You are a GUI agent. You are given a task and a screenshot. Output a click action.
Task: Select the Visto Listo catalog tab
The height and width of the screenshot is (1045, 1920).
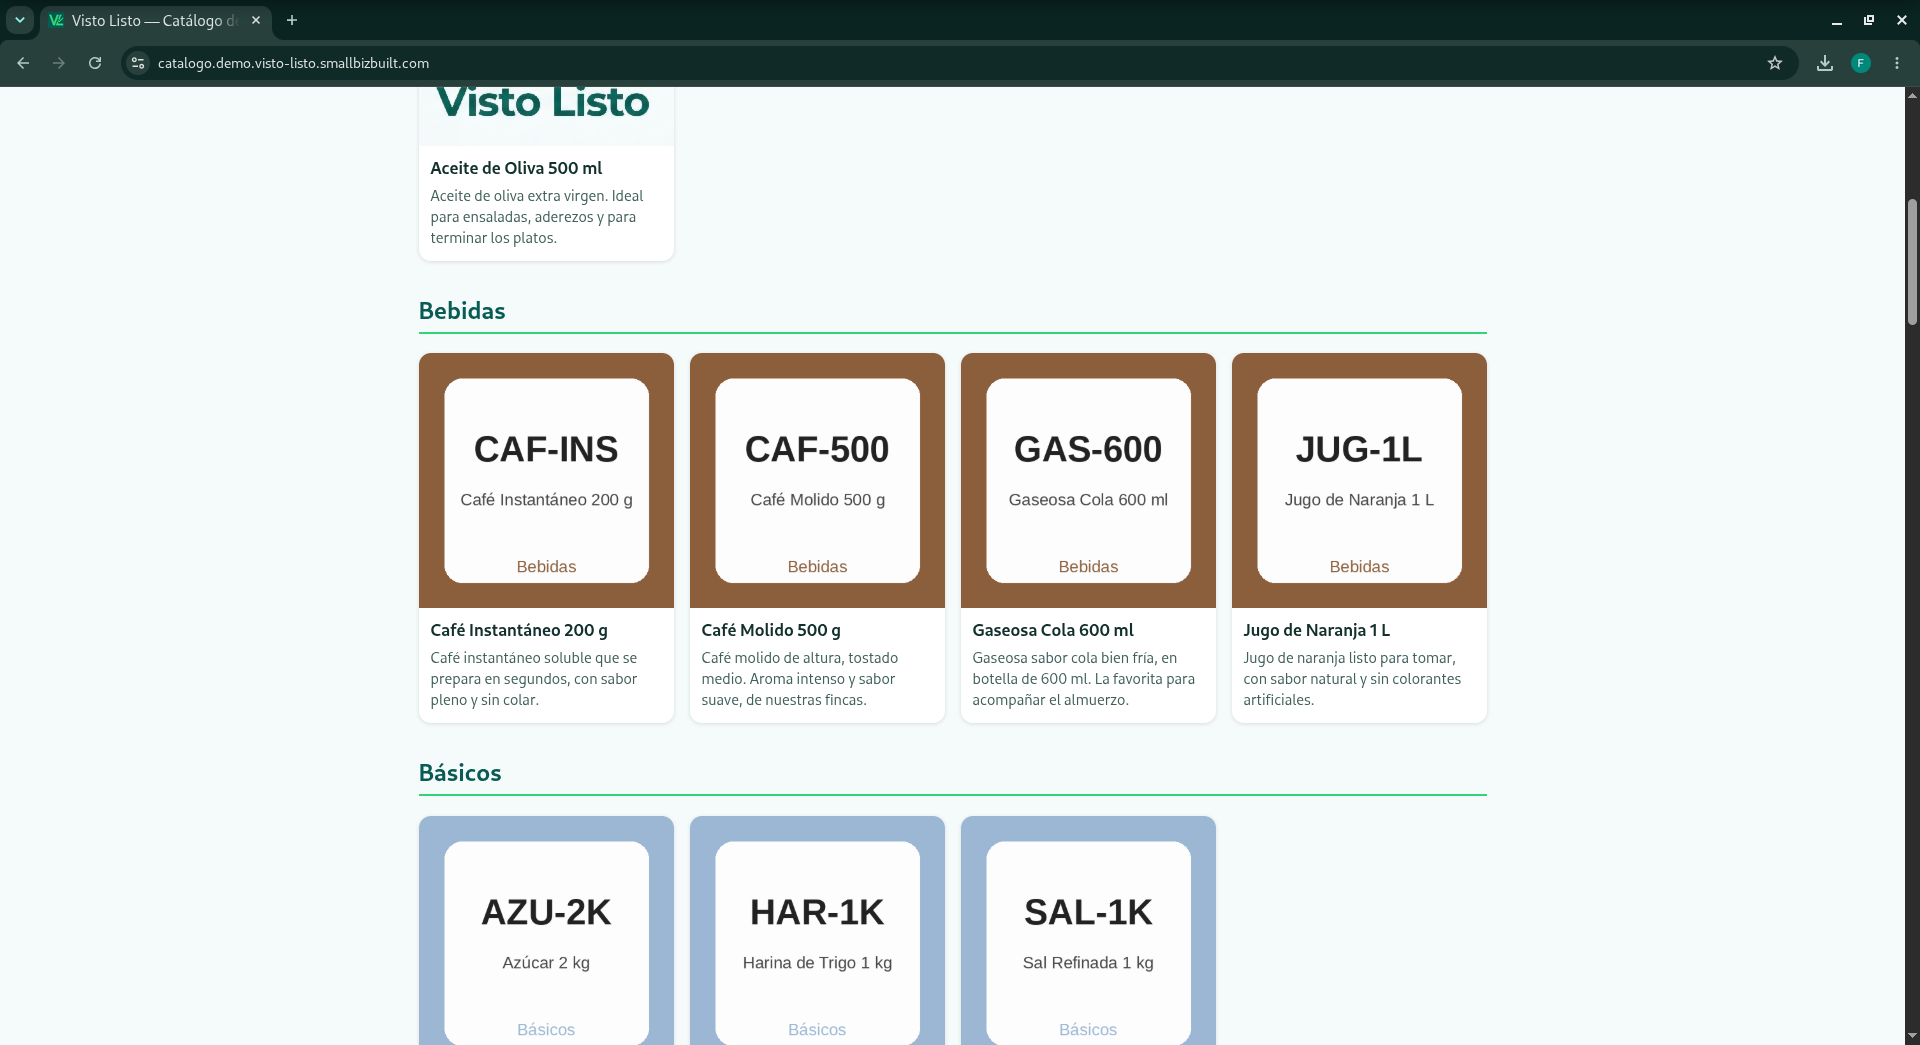coord(157,20)
